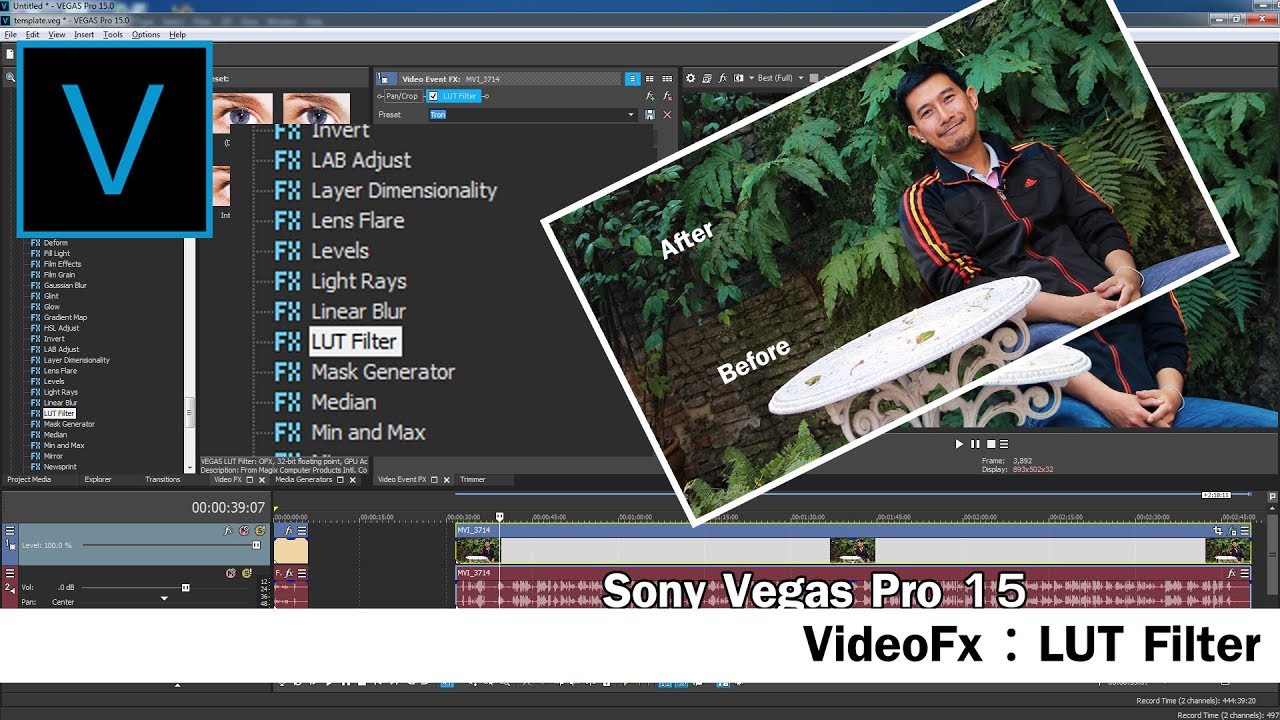The image size is (1280, 720).
Task: Open the Trimmer tab
Action: click(x=472, y=480)
